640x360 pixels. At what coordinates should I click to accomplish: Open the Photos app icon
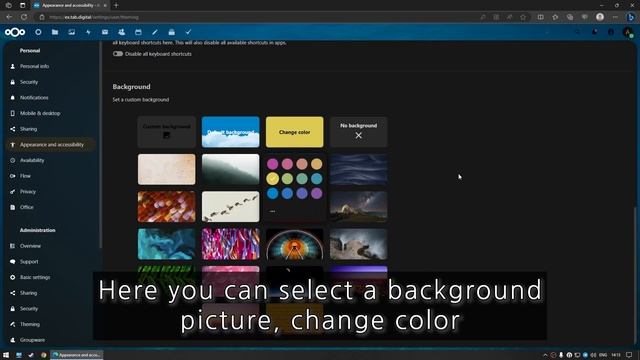[x=71, y=32]
